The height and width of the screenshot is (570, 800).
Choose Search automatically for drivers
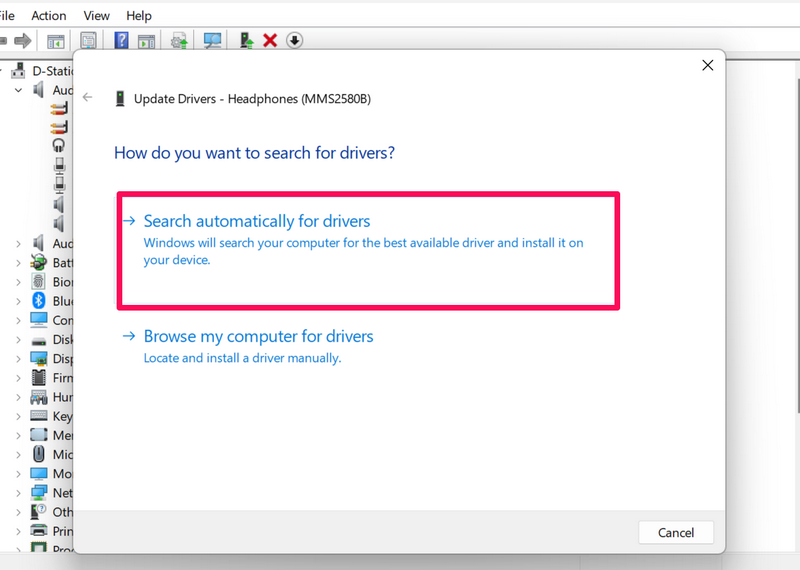click(x=256, y=221)
